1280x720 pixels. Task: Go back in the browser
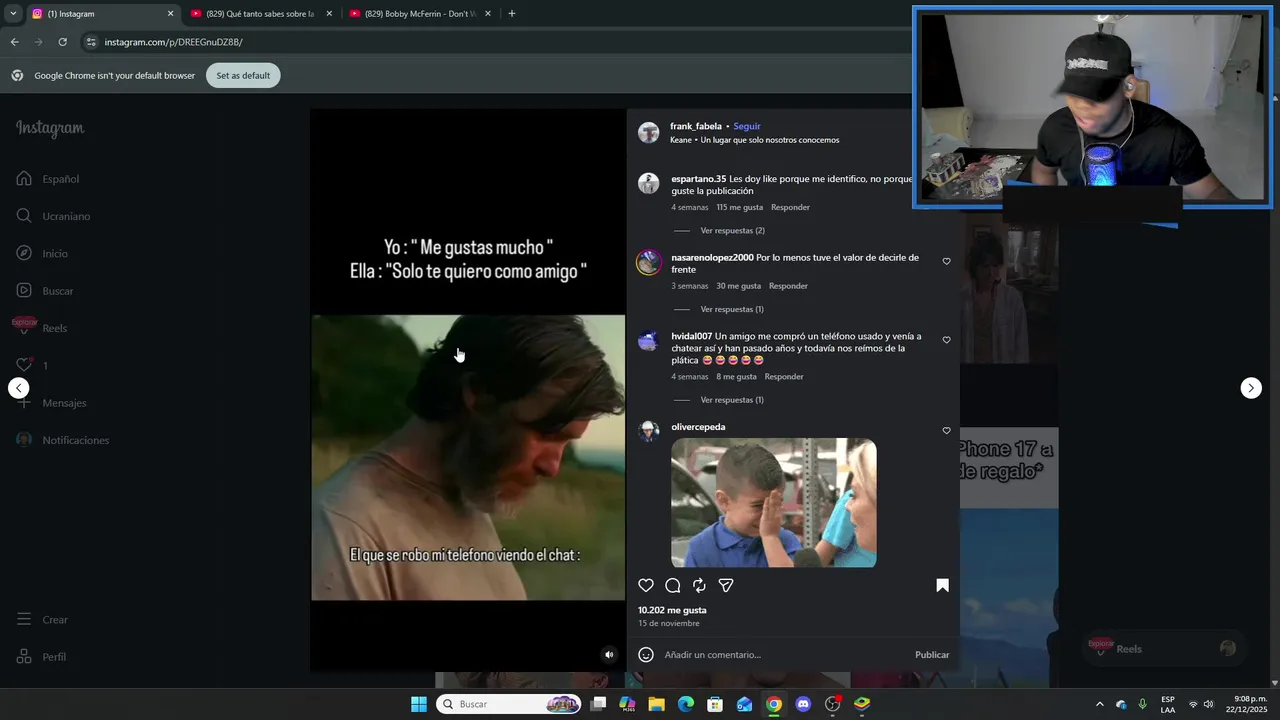[14, 42]
